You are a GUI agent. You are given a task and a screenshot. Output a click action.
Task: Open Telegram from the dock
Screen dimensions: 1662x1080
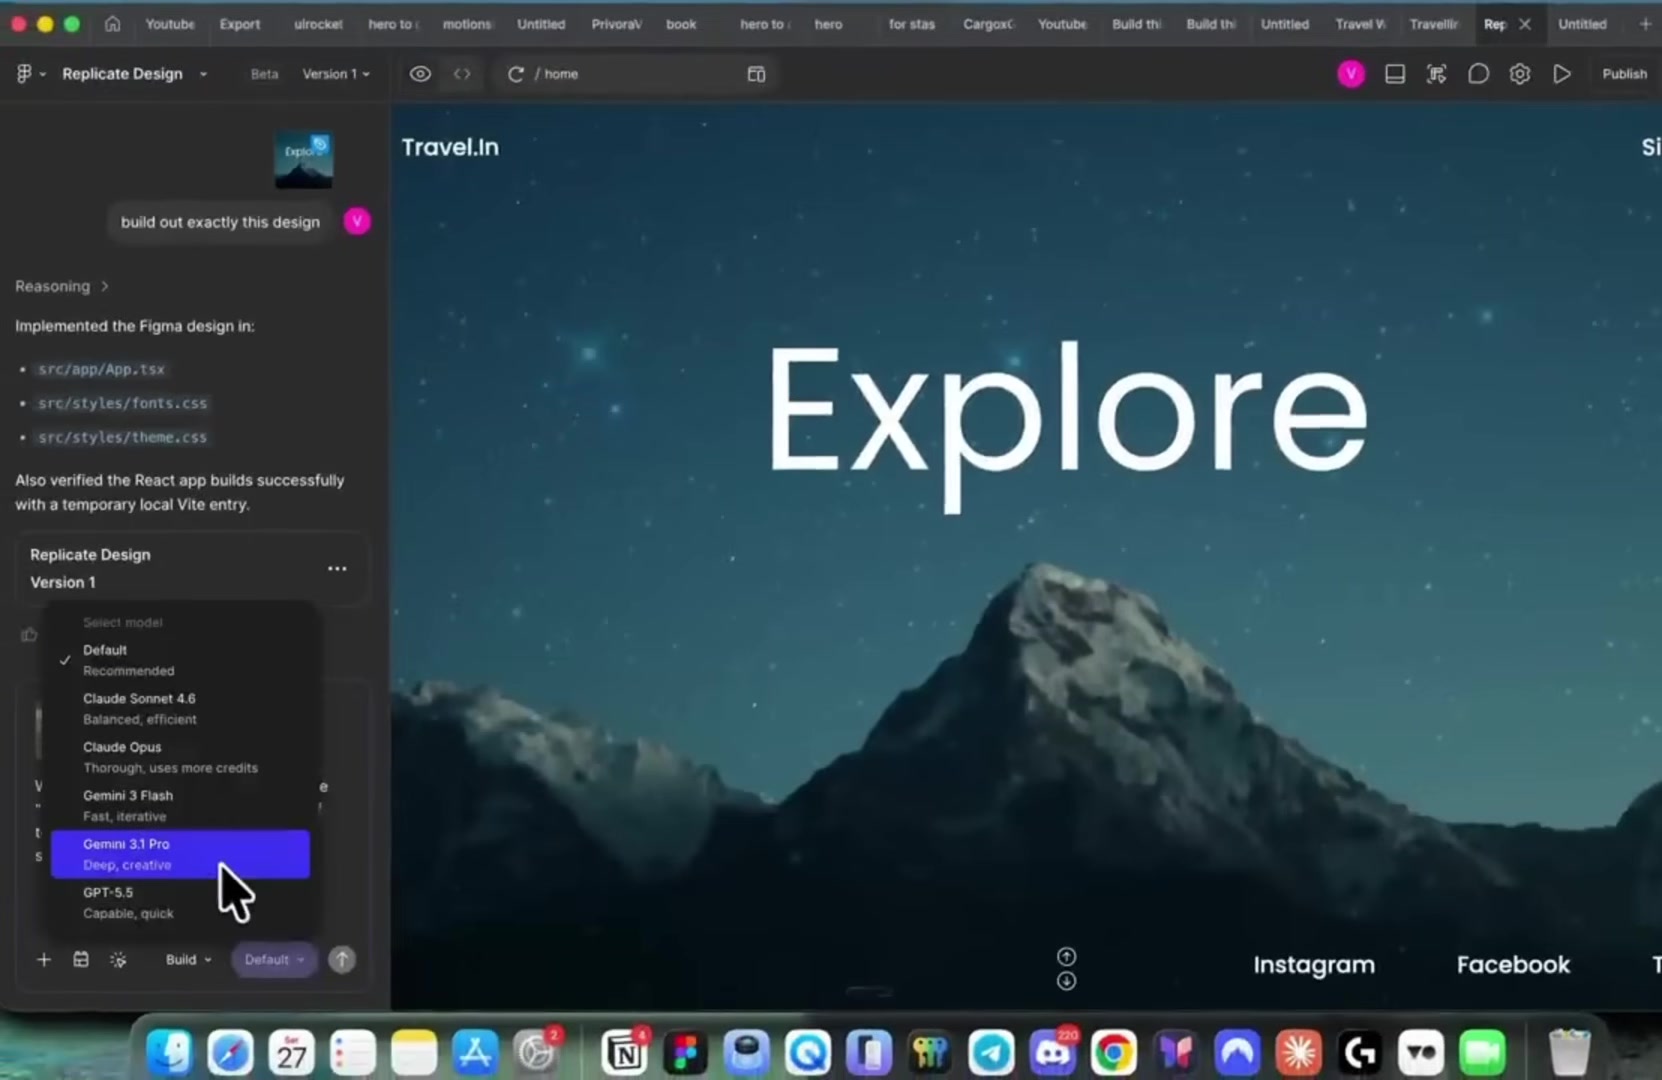[x=991, y=1052]
